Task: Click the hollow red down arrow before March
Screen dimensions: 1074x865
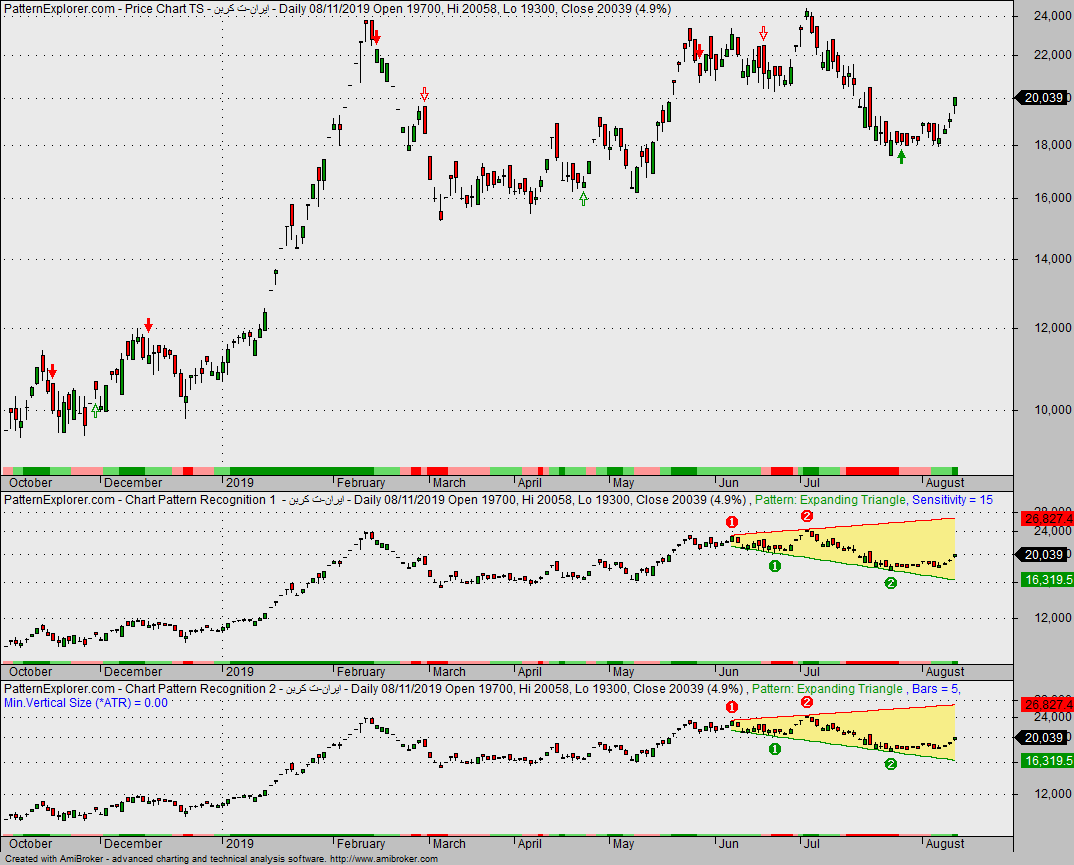Action: pyautogui.click(x=425, y=95)
